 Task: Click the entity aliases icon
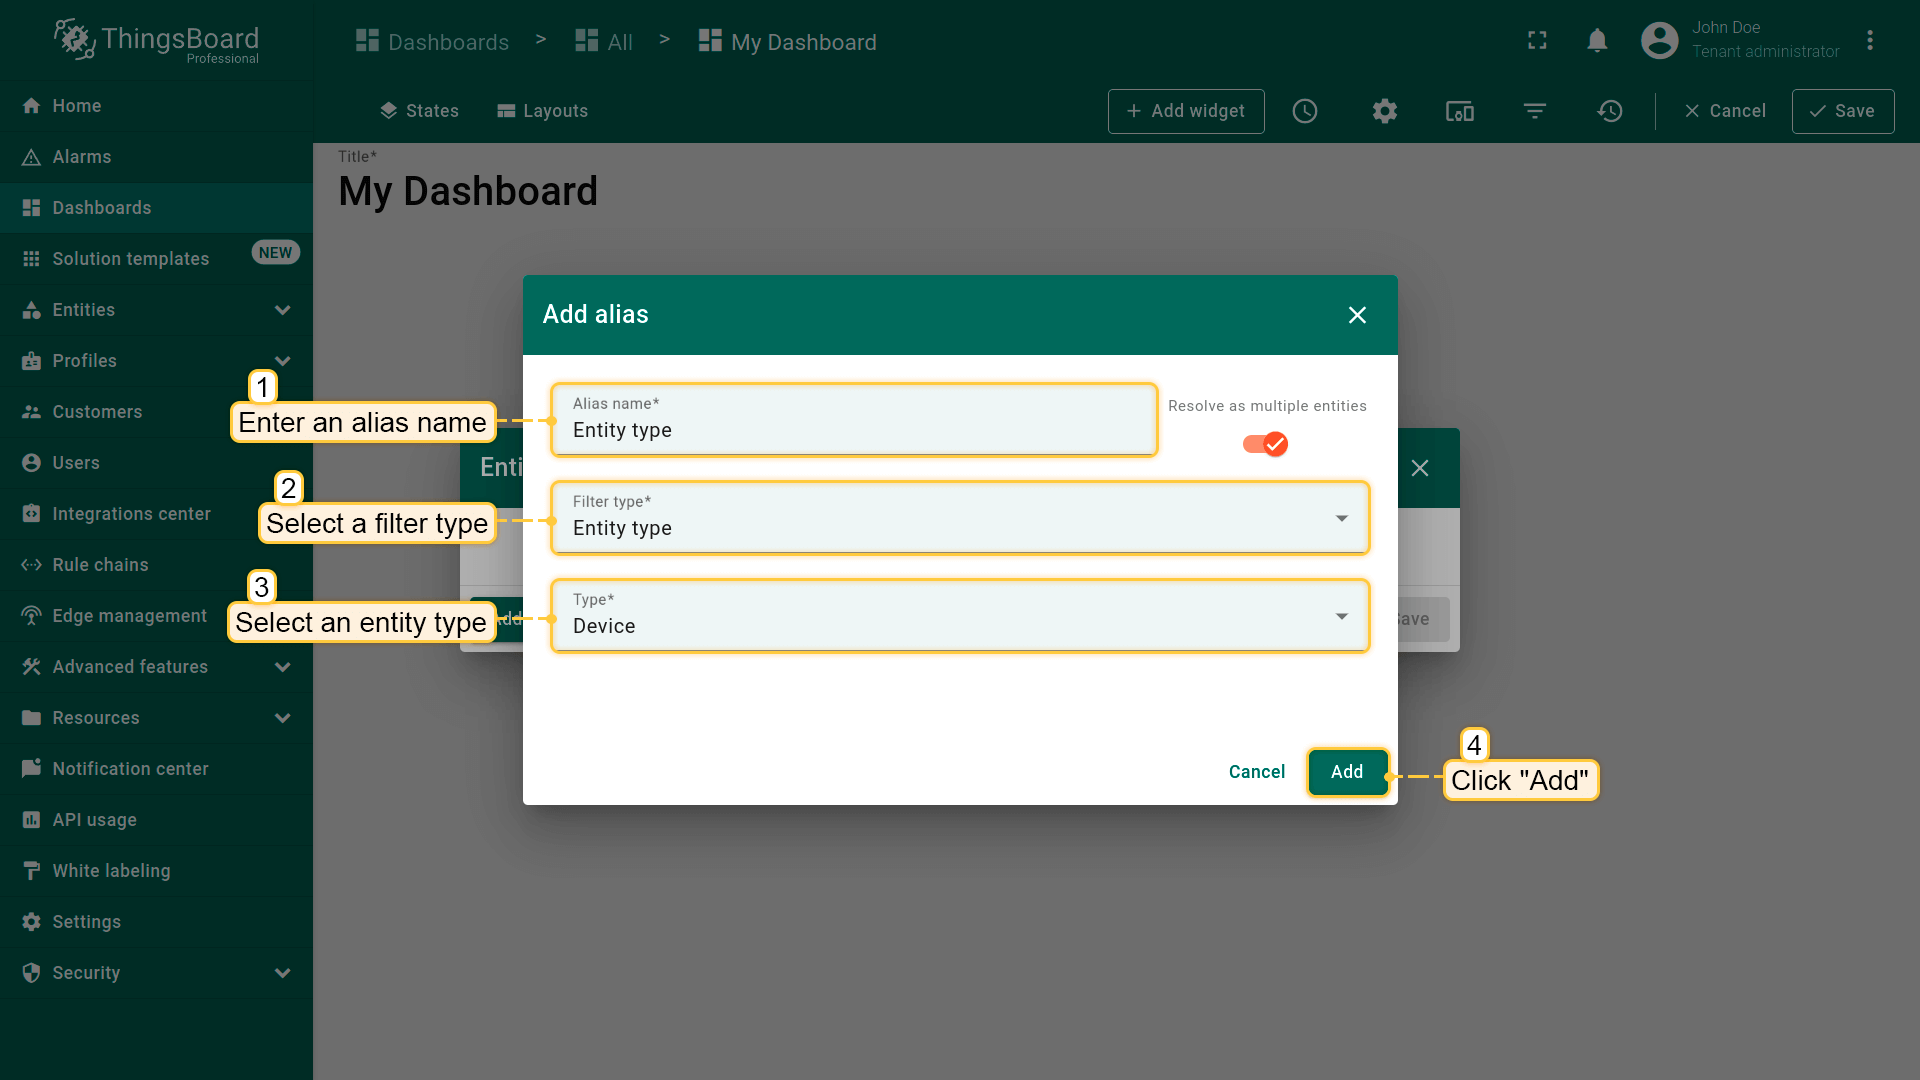[x=1460, y=111]
